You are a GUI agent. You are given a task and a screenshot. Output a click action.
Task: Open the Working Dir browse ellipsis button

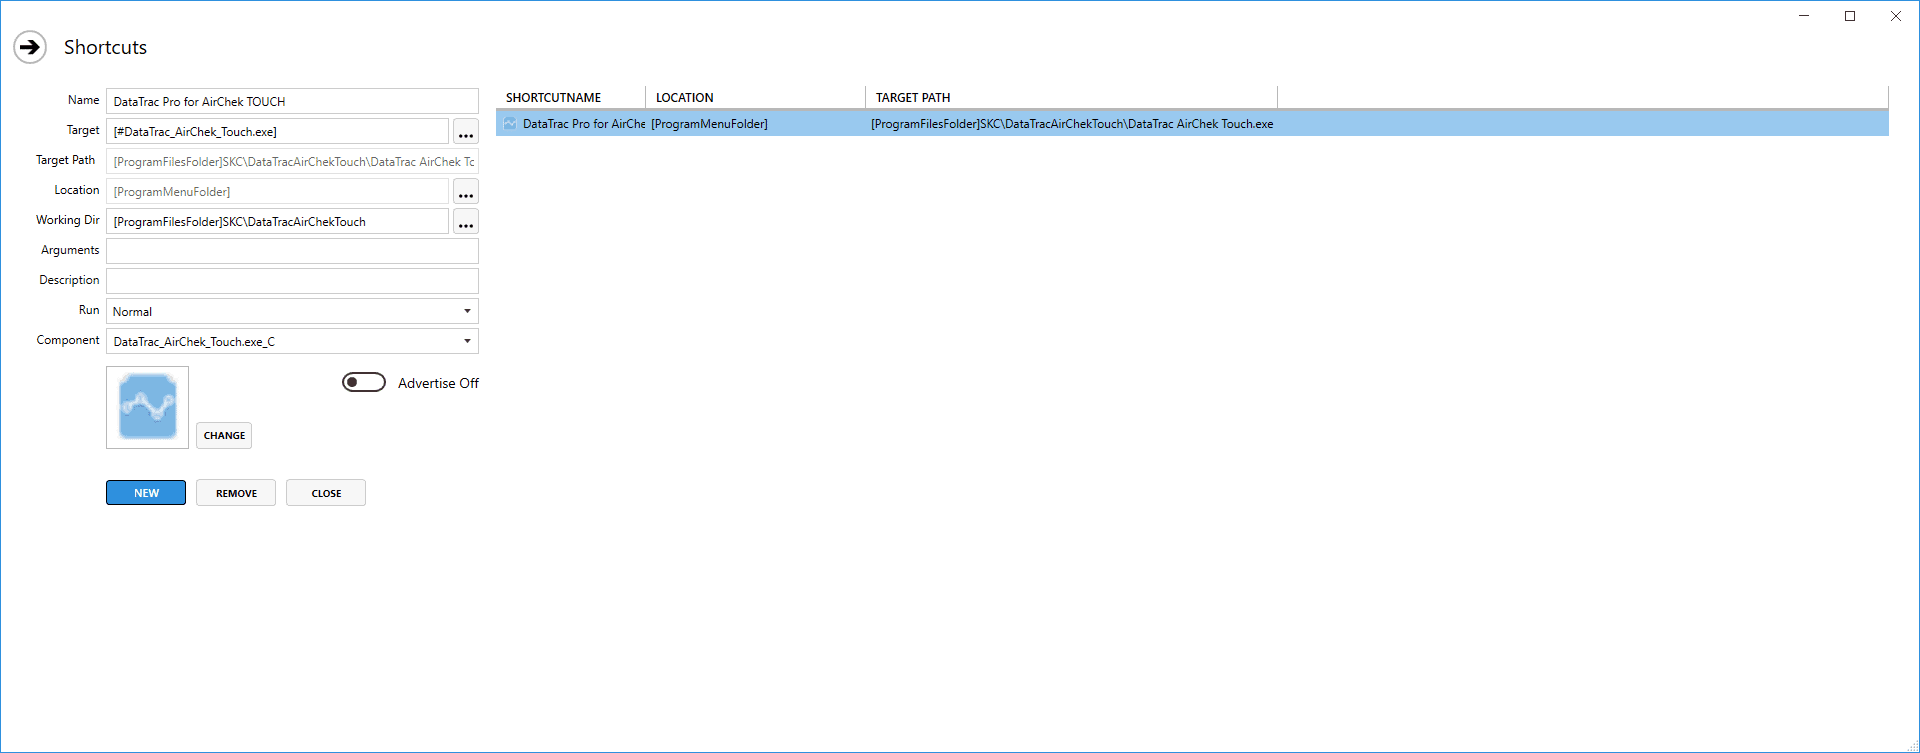pyautogui.click(x=465, y=222)
